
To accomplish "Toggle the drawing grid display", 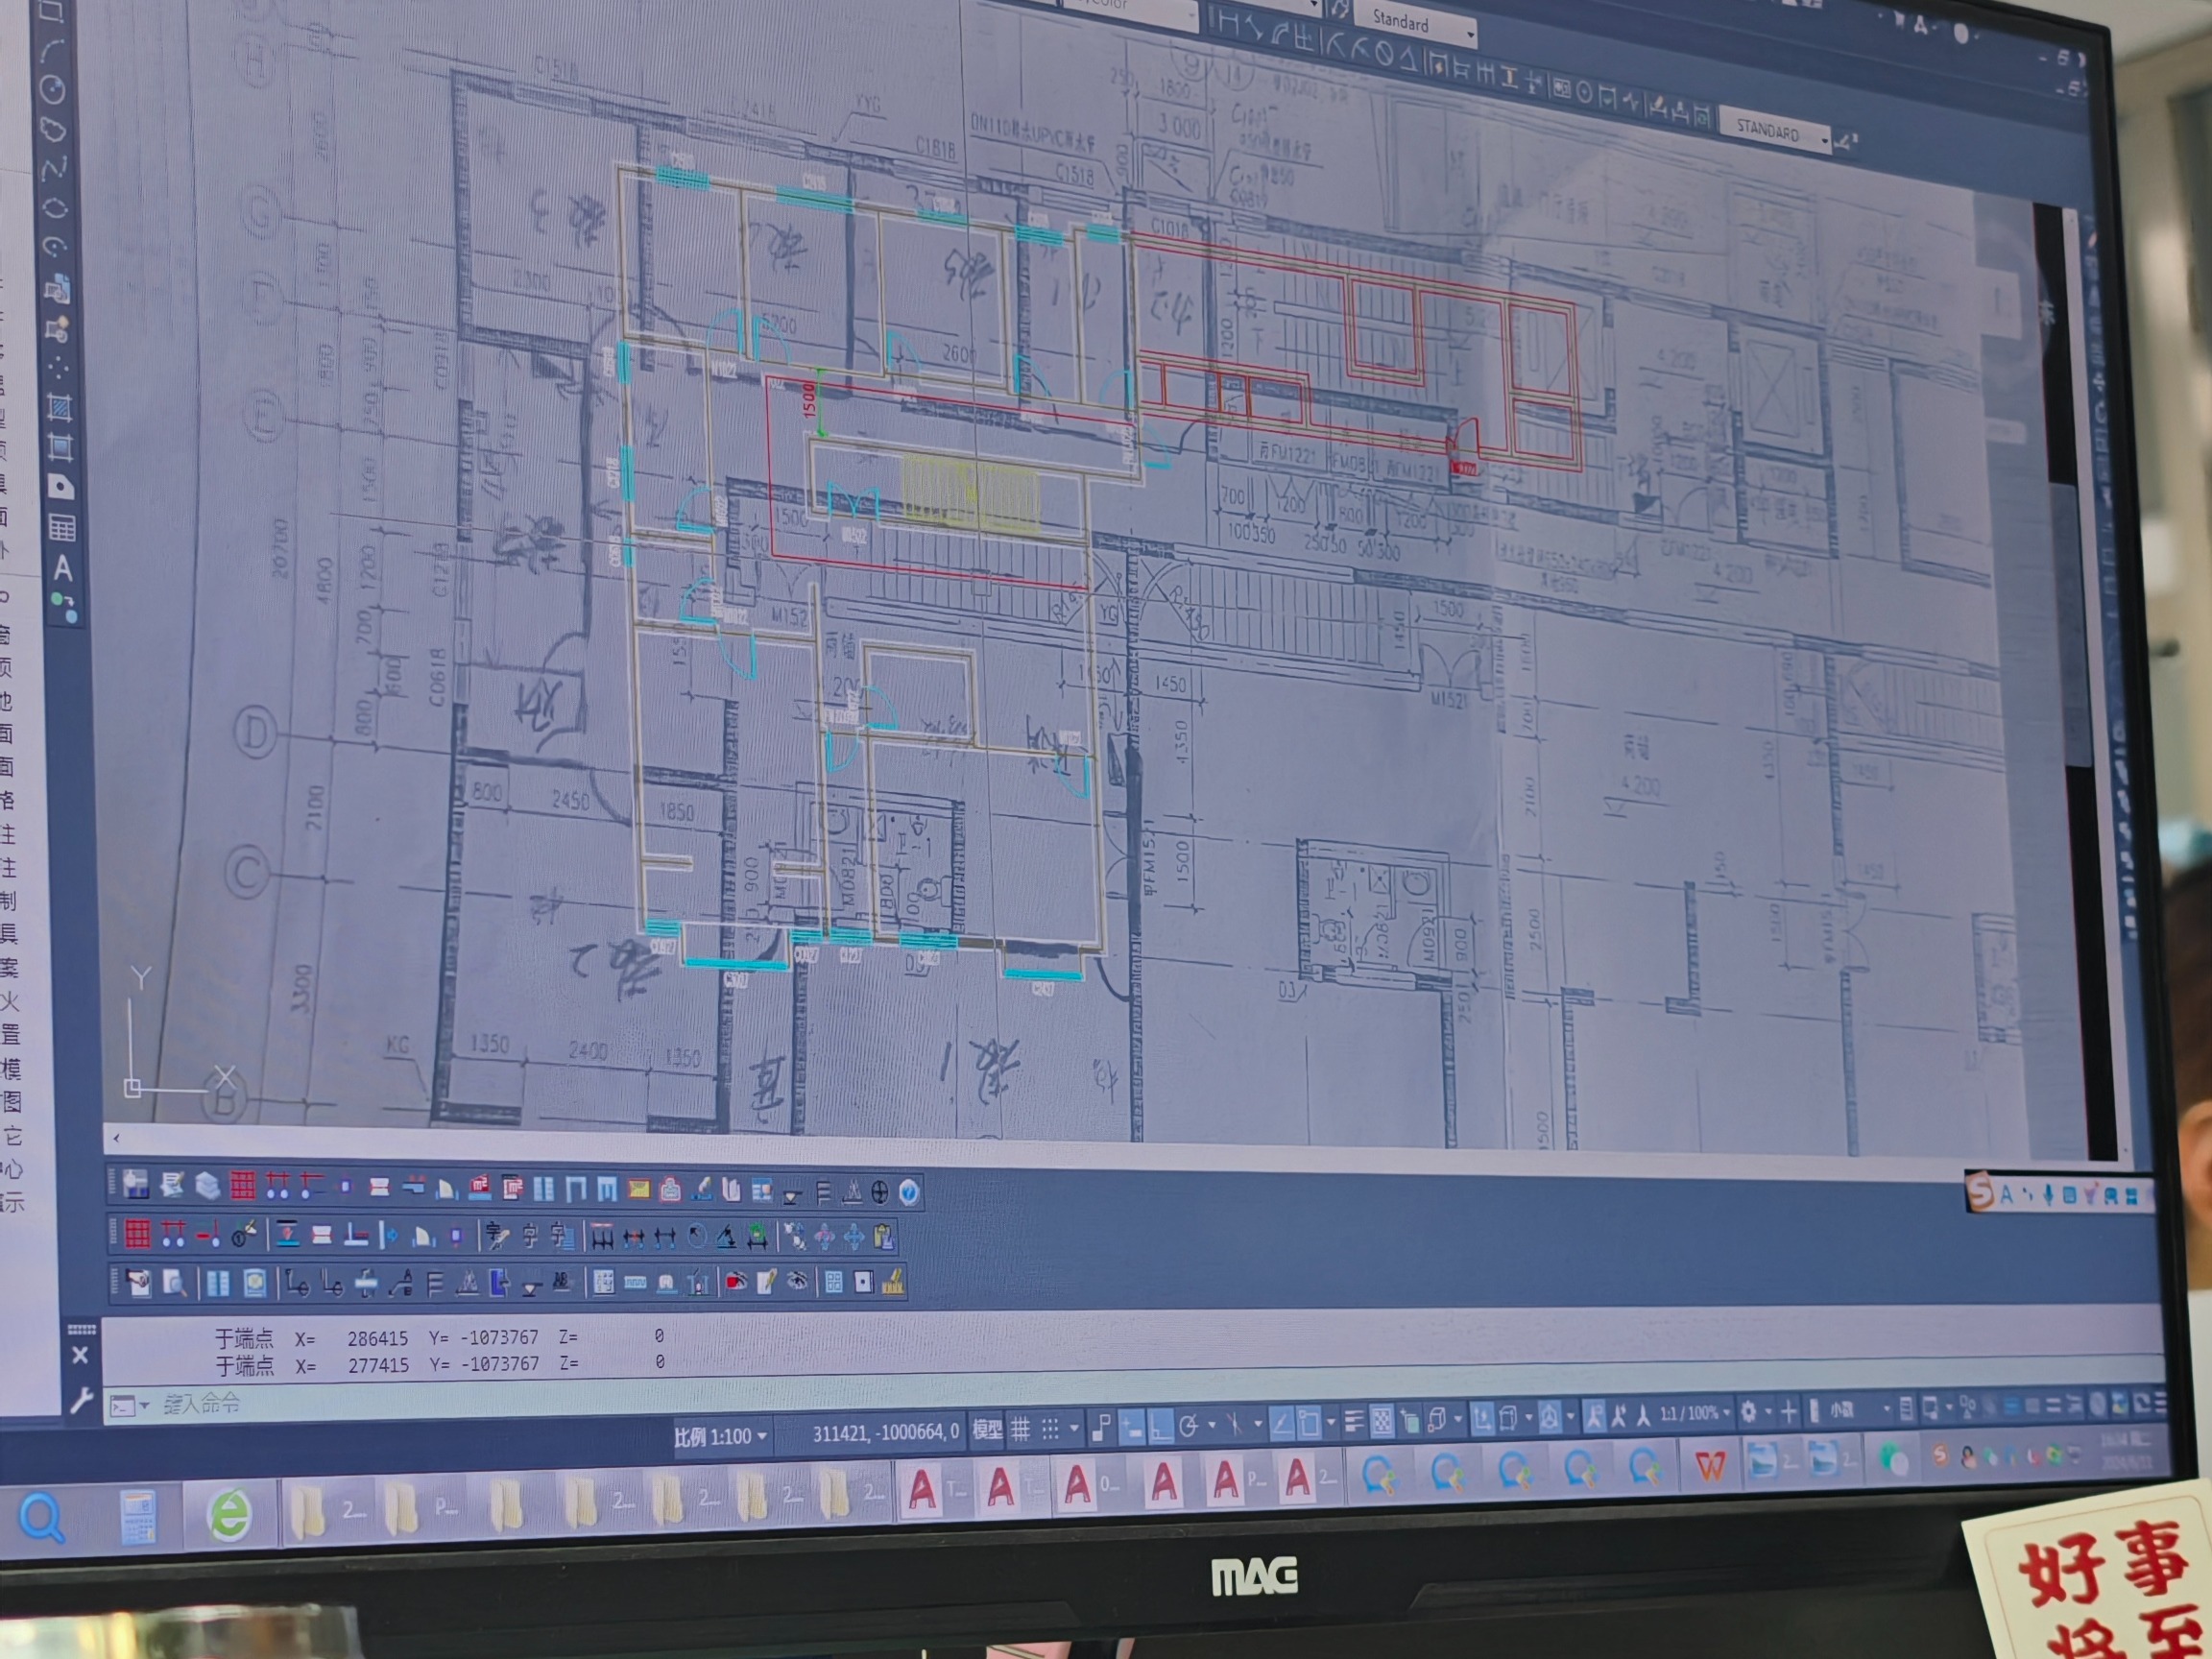I will point(1020,1430).
